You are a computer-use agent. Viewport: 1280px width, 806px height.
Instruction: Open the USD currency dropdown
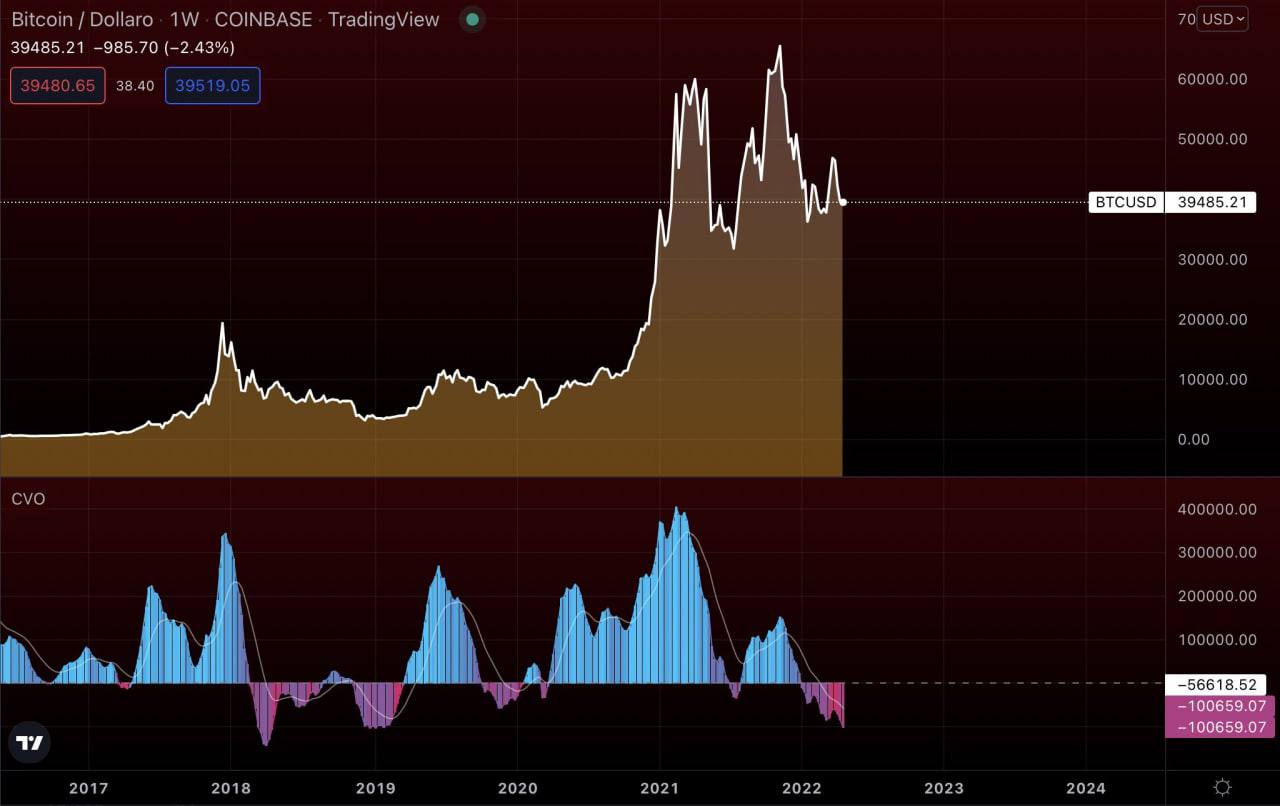click(1224, 19)
